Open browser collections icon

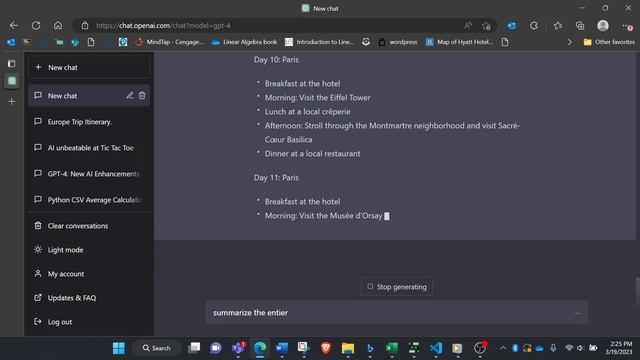point(580,25)
